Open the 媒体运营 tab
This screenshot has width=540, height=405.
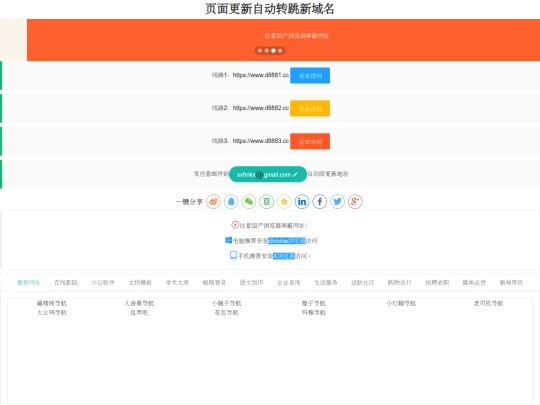coord(474,283)
